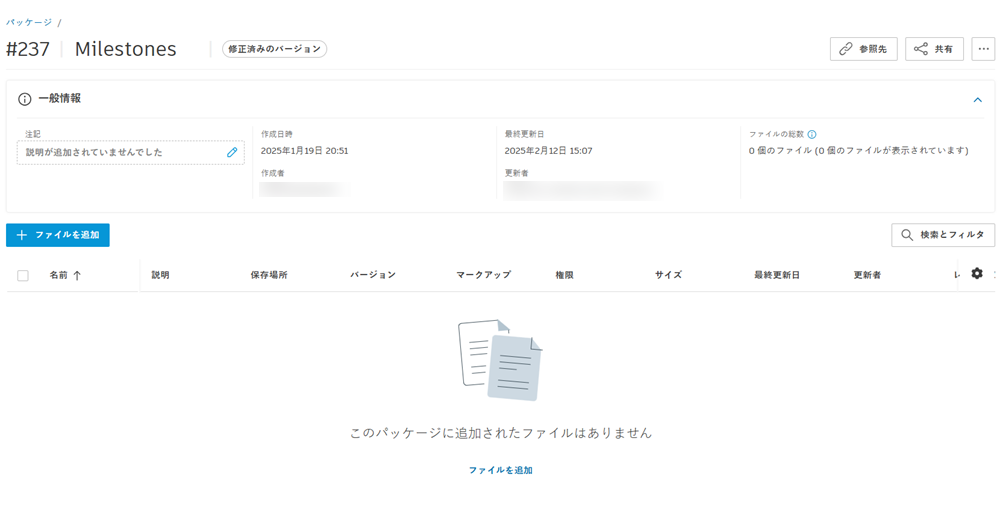Open the パッケージ breadcrumb link

coord(29,22)
